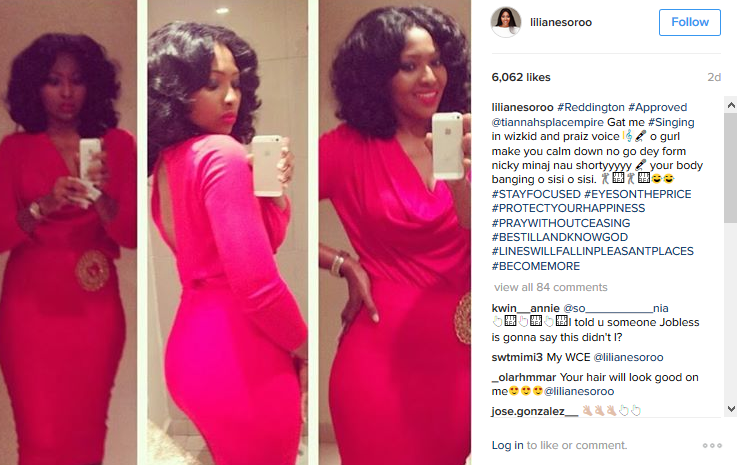Screen dimensions: 737x465
Task: Follow lilianesoroo with the Follow button
Action: click(x=690, y=22)
